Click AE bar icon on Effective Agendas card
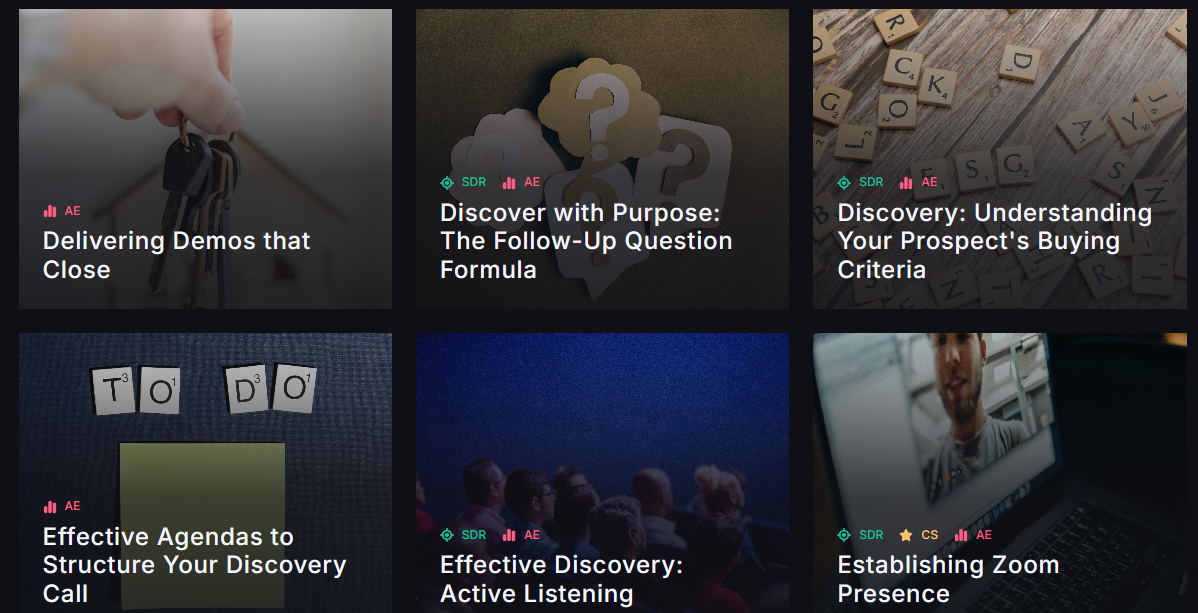Image resolution: width=1198 pixels, height=613 pixels. coord(50,506)
